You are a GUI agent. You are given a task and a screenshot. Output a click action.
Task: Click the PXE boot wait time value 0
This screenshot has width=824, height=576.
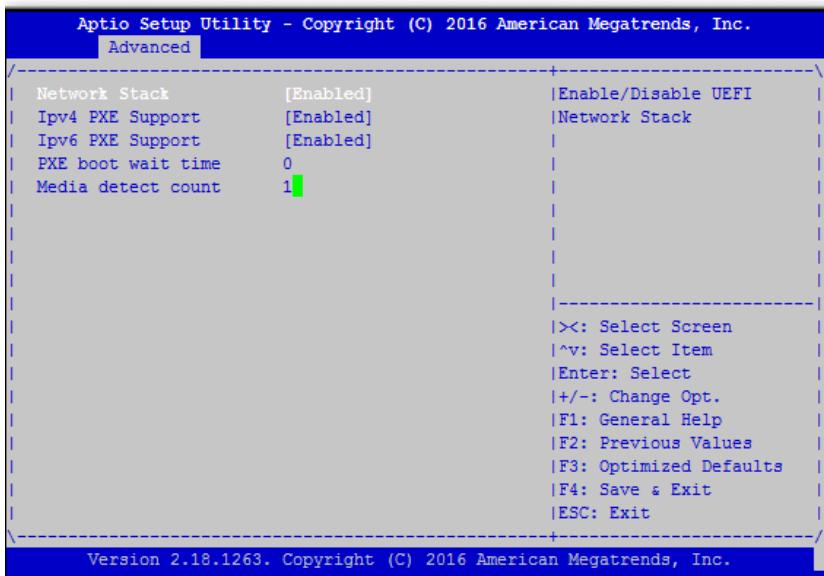287,163
